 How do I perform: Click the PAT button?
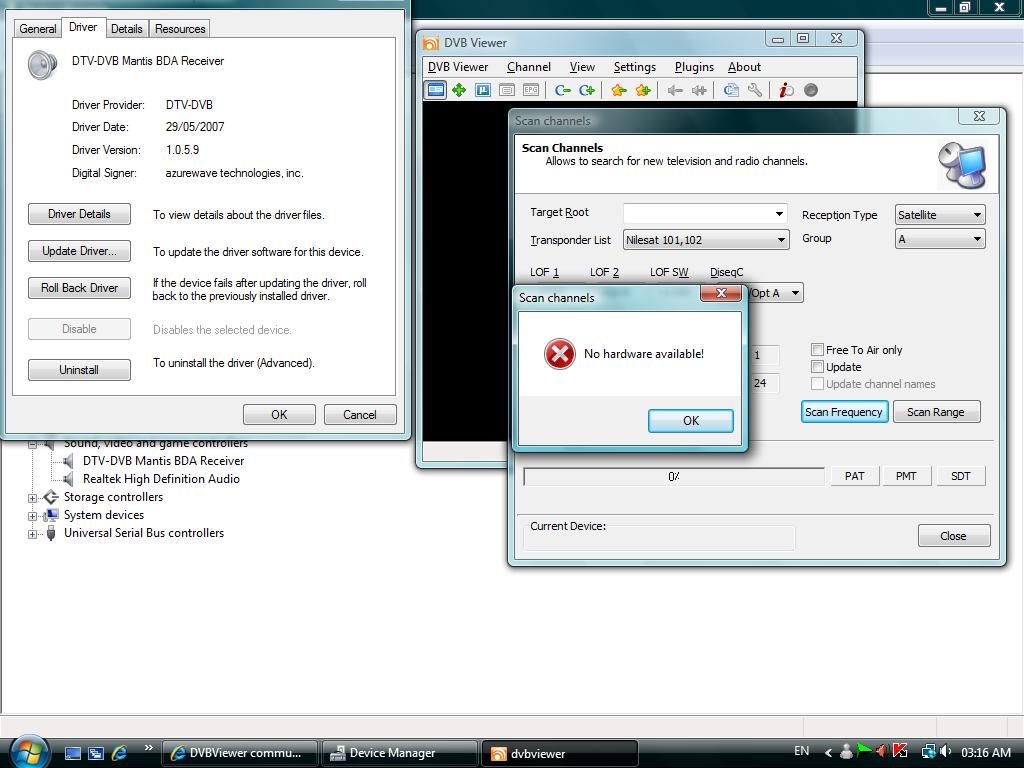coord(854,476)
